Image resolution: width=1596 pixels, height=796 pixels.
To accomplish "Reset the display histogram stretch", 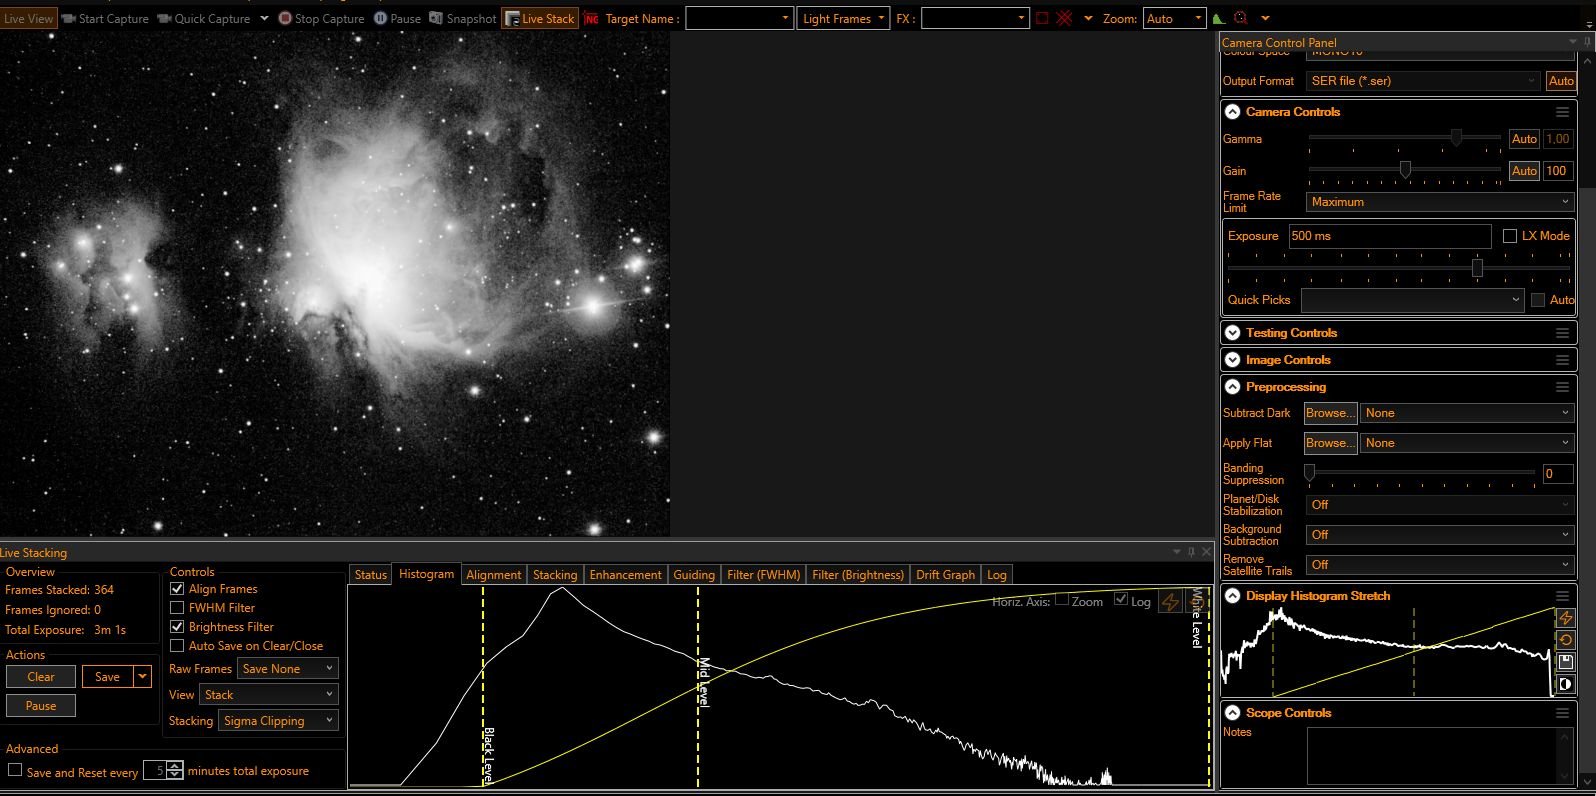I will (1566, 640).
